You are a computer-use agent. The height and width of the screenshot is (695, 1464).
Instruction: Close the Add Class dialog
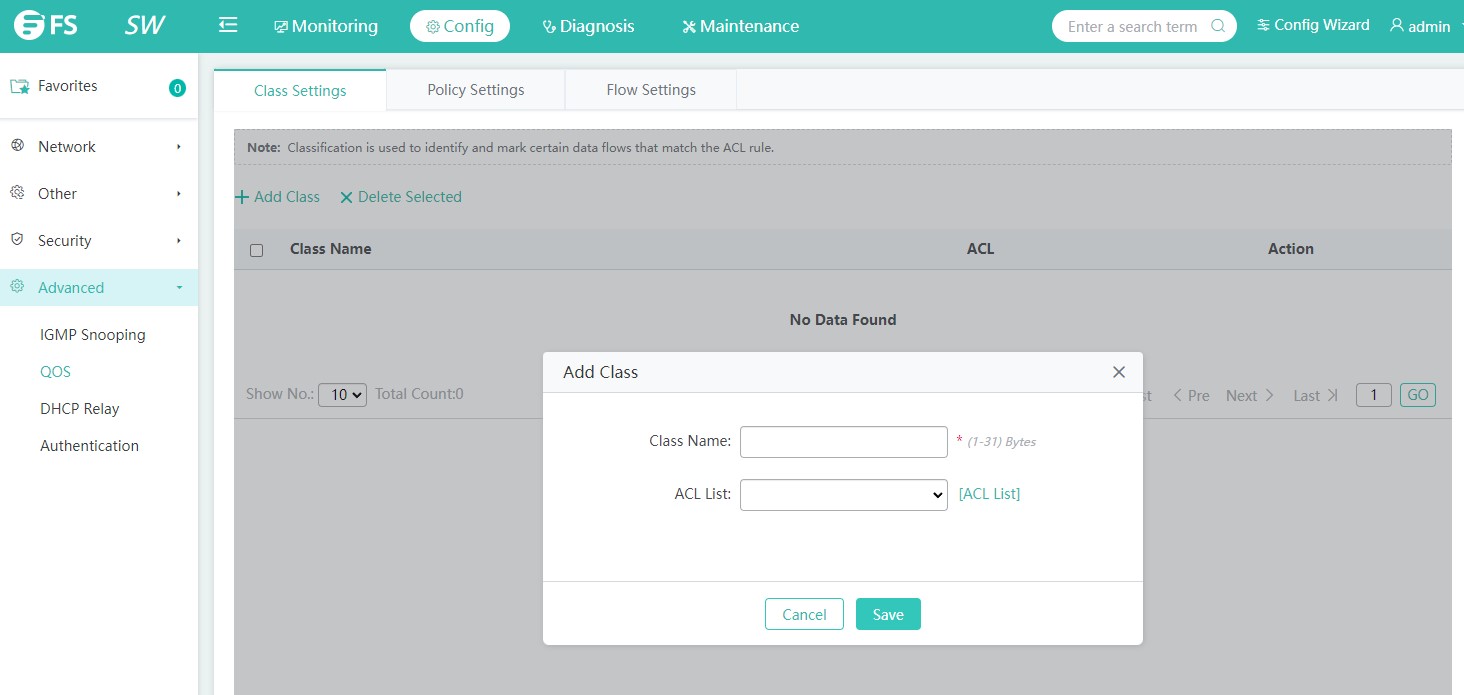(x=1119, y=372)
